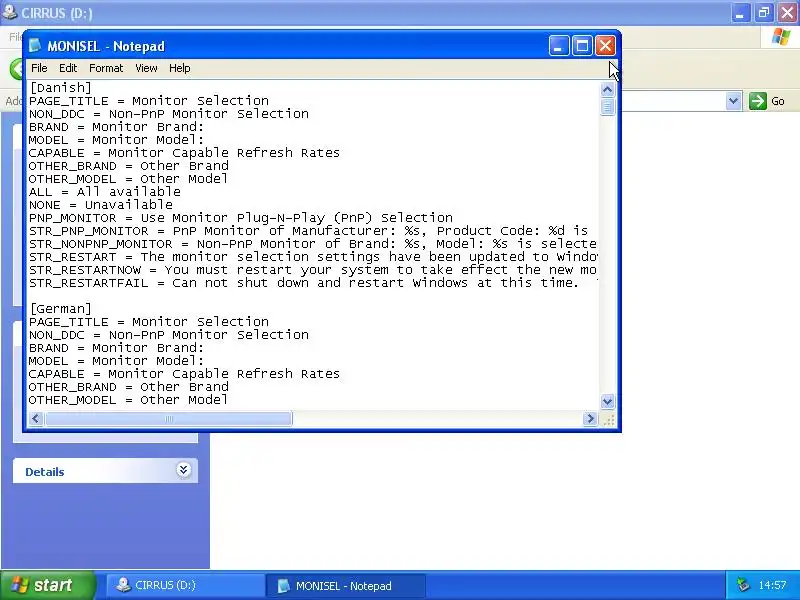Screen dimensions: 800x600
Task: Click the drive icon in CIRRUS title bar
Action: [9, 12]
